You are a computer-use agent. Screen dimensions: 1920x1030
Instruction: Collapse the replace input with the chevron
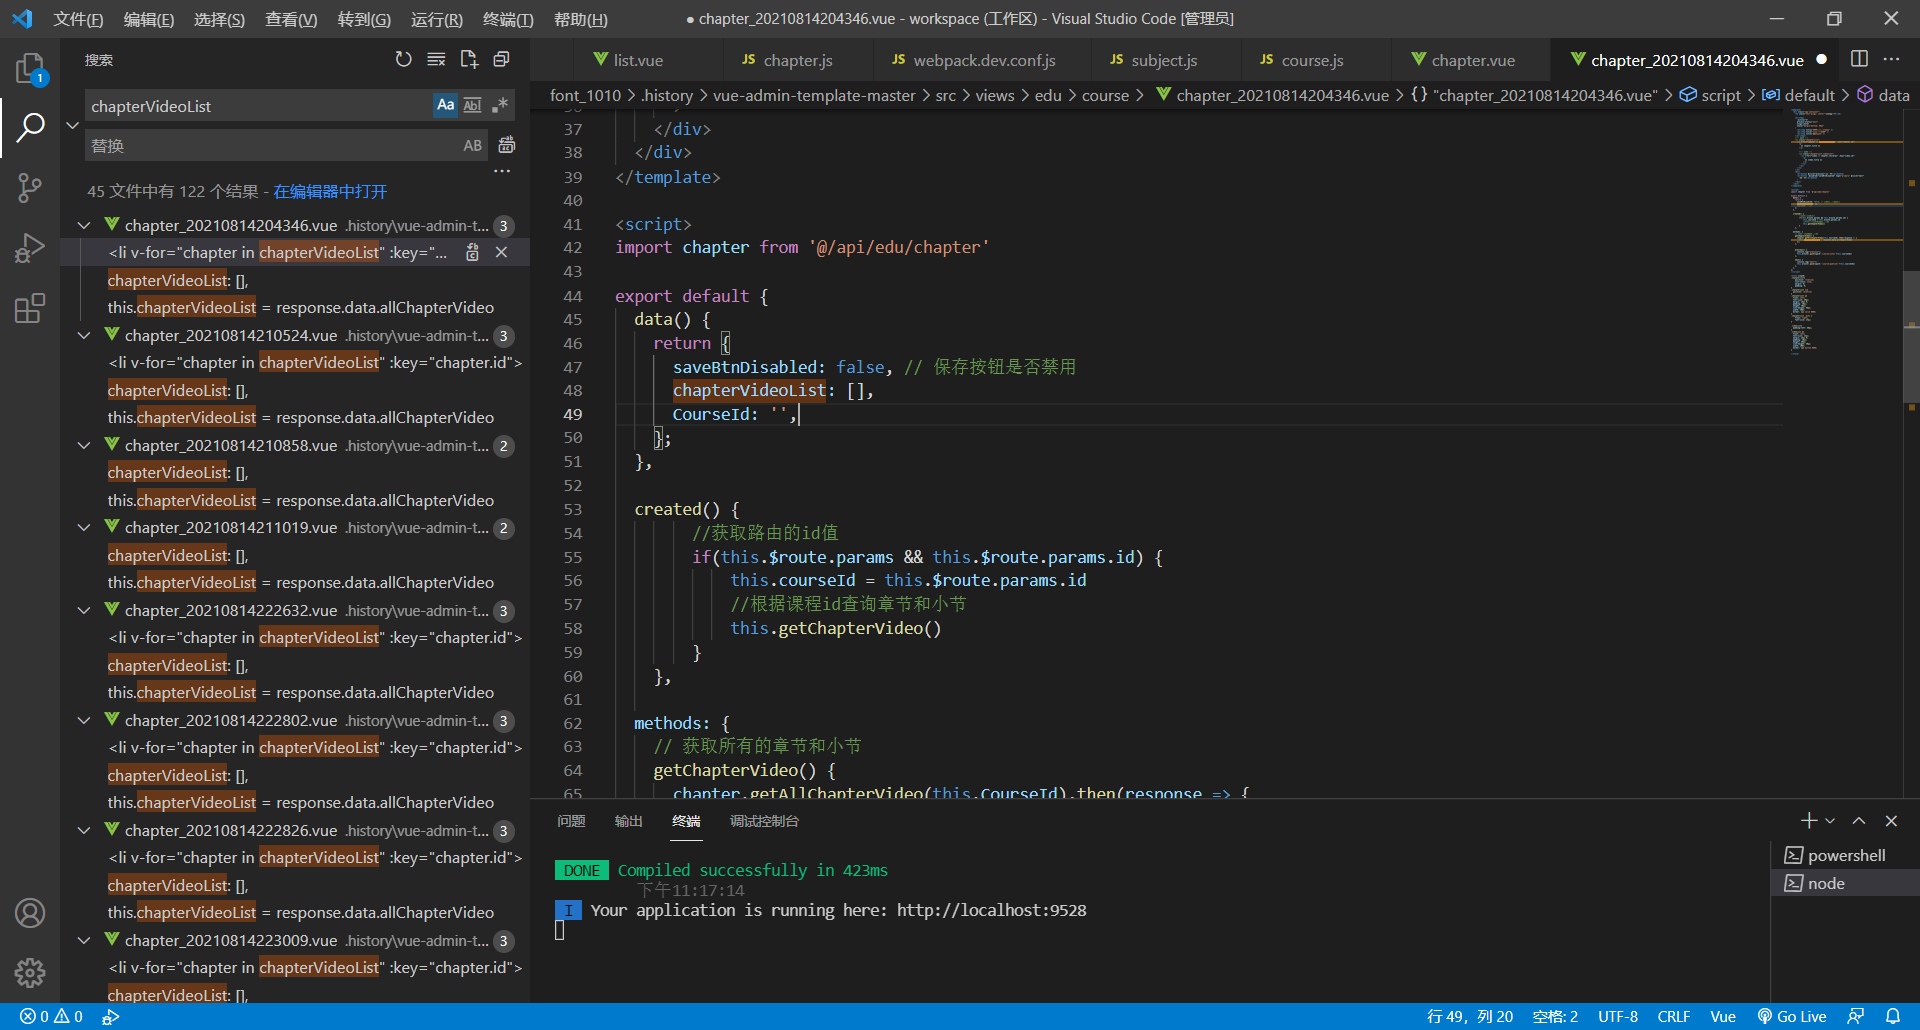click(x=71, y=125)
